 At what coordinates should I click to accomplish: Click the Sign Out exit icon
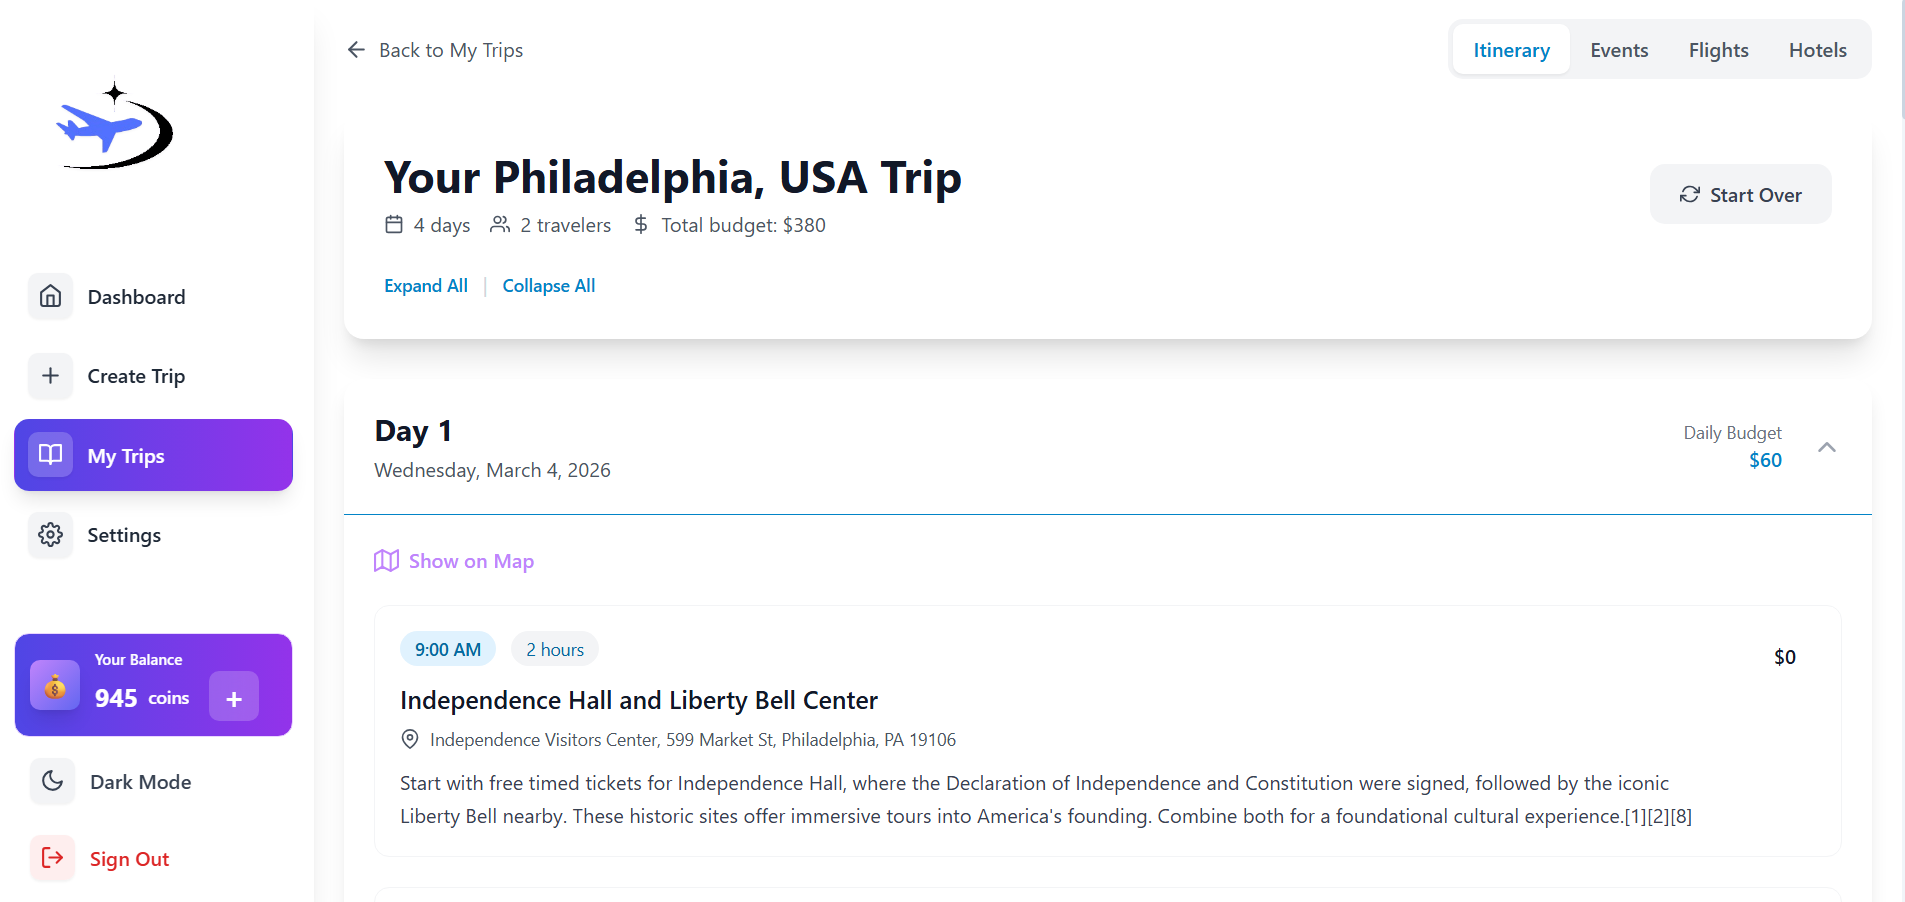click(50, 858)
